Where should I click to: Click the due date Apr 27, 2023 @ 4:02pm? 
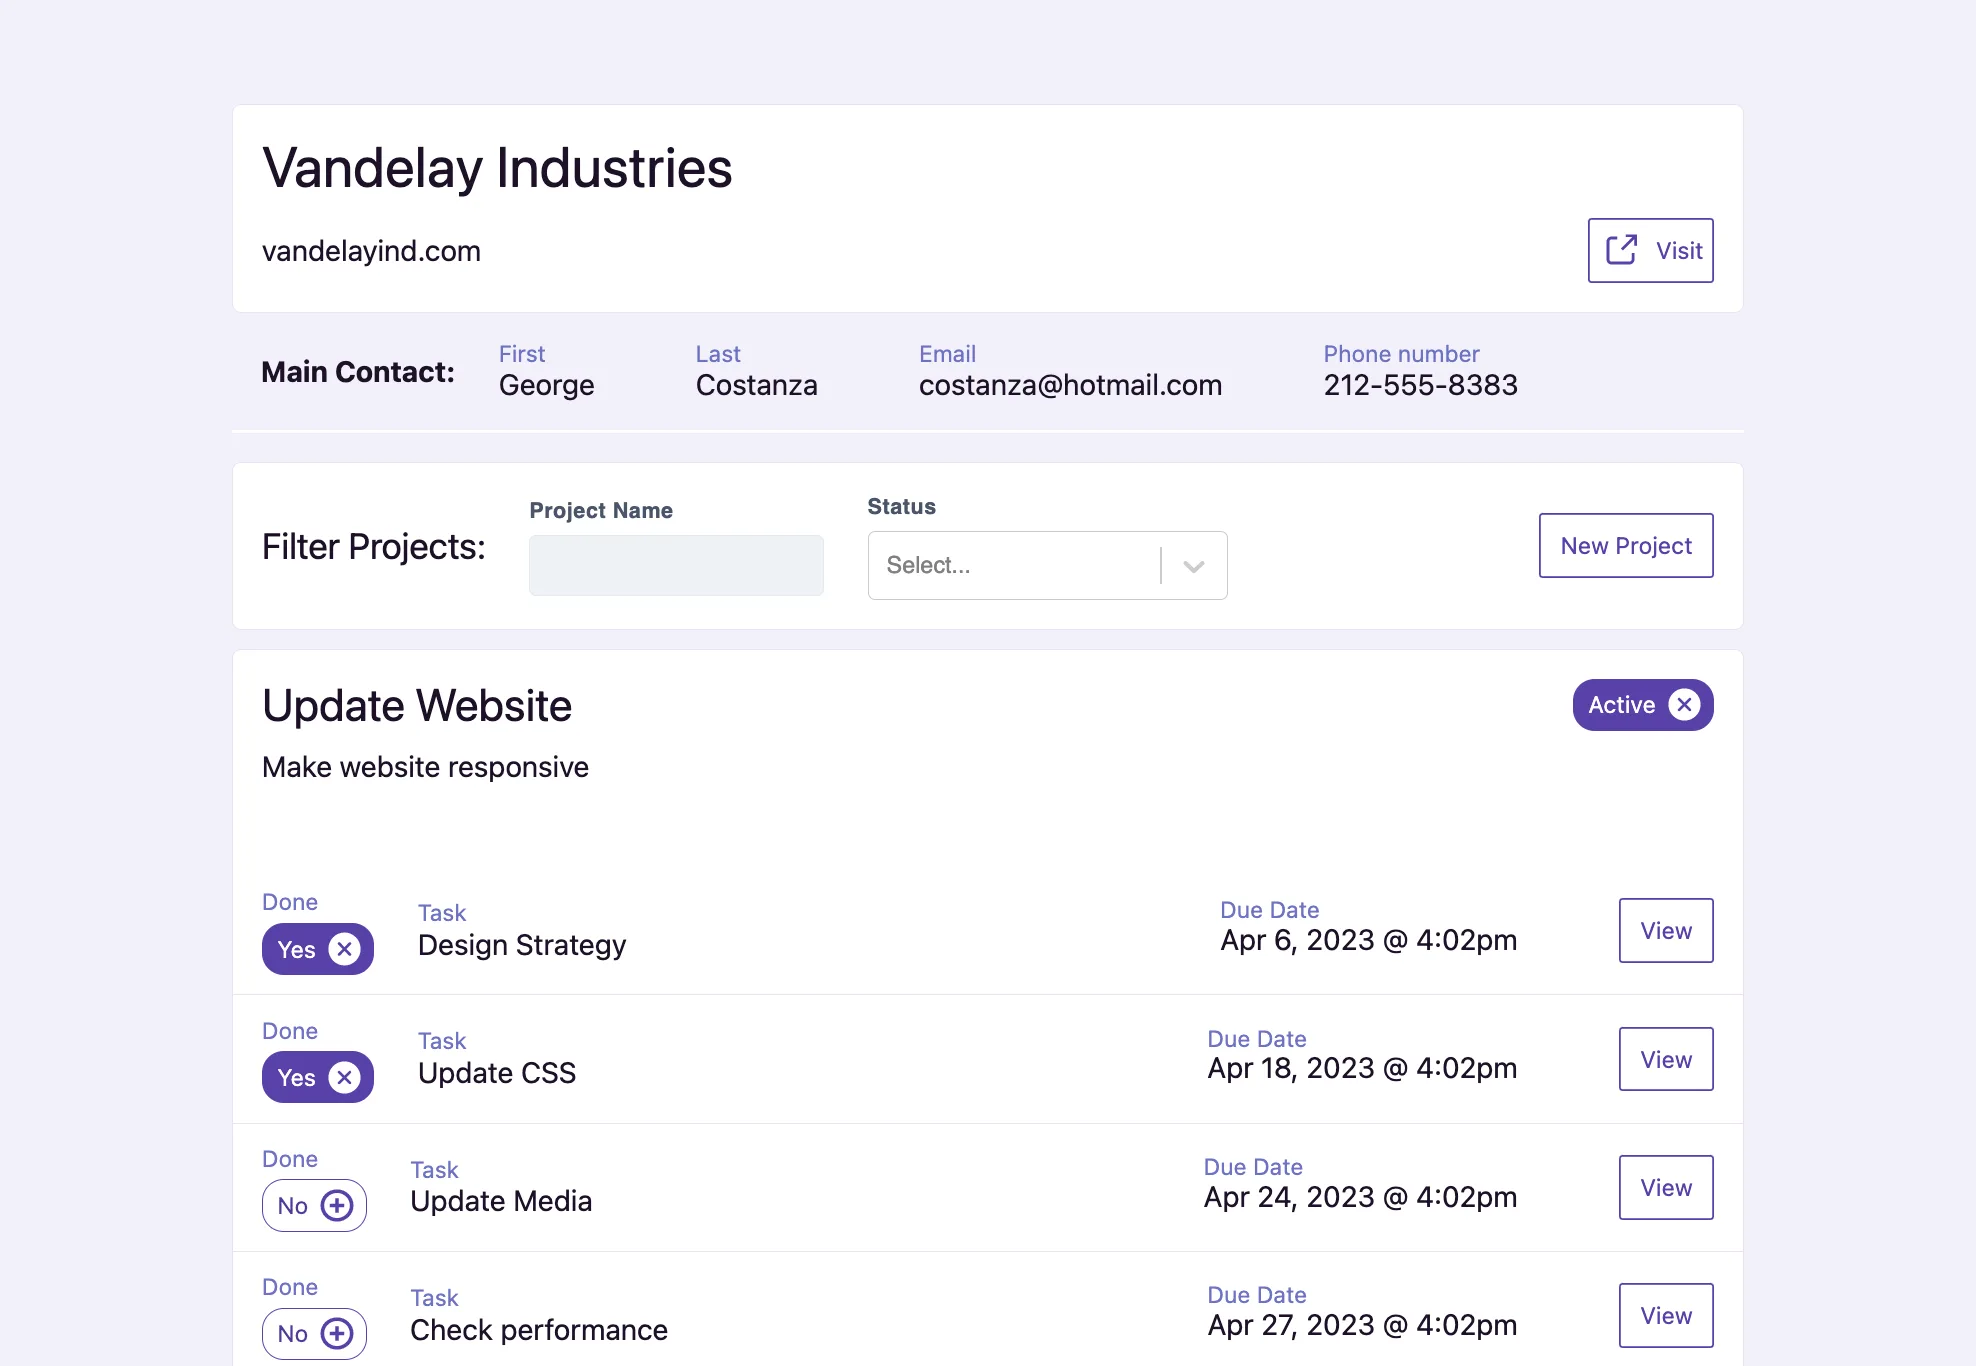(1362, 1325)
